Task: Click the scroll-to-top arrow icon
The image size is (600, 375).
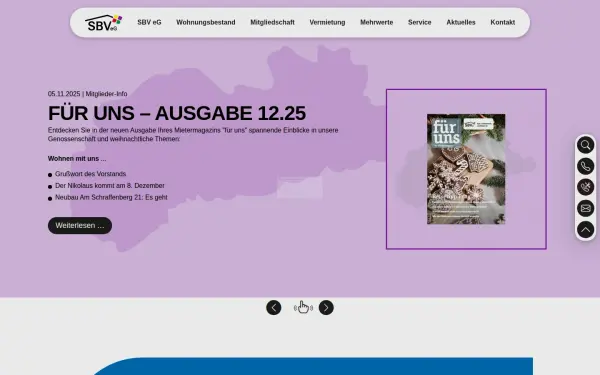Action: coord(585,230)
